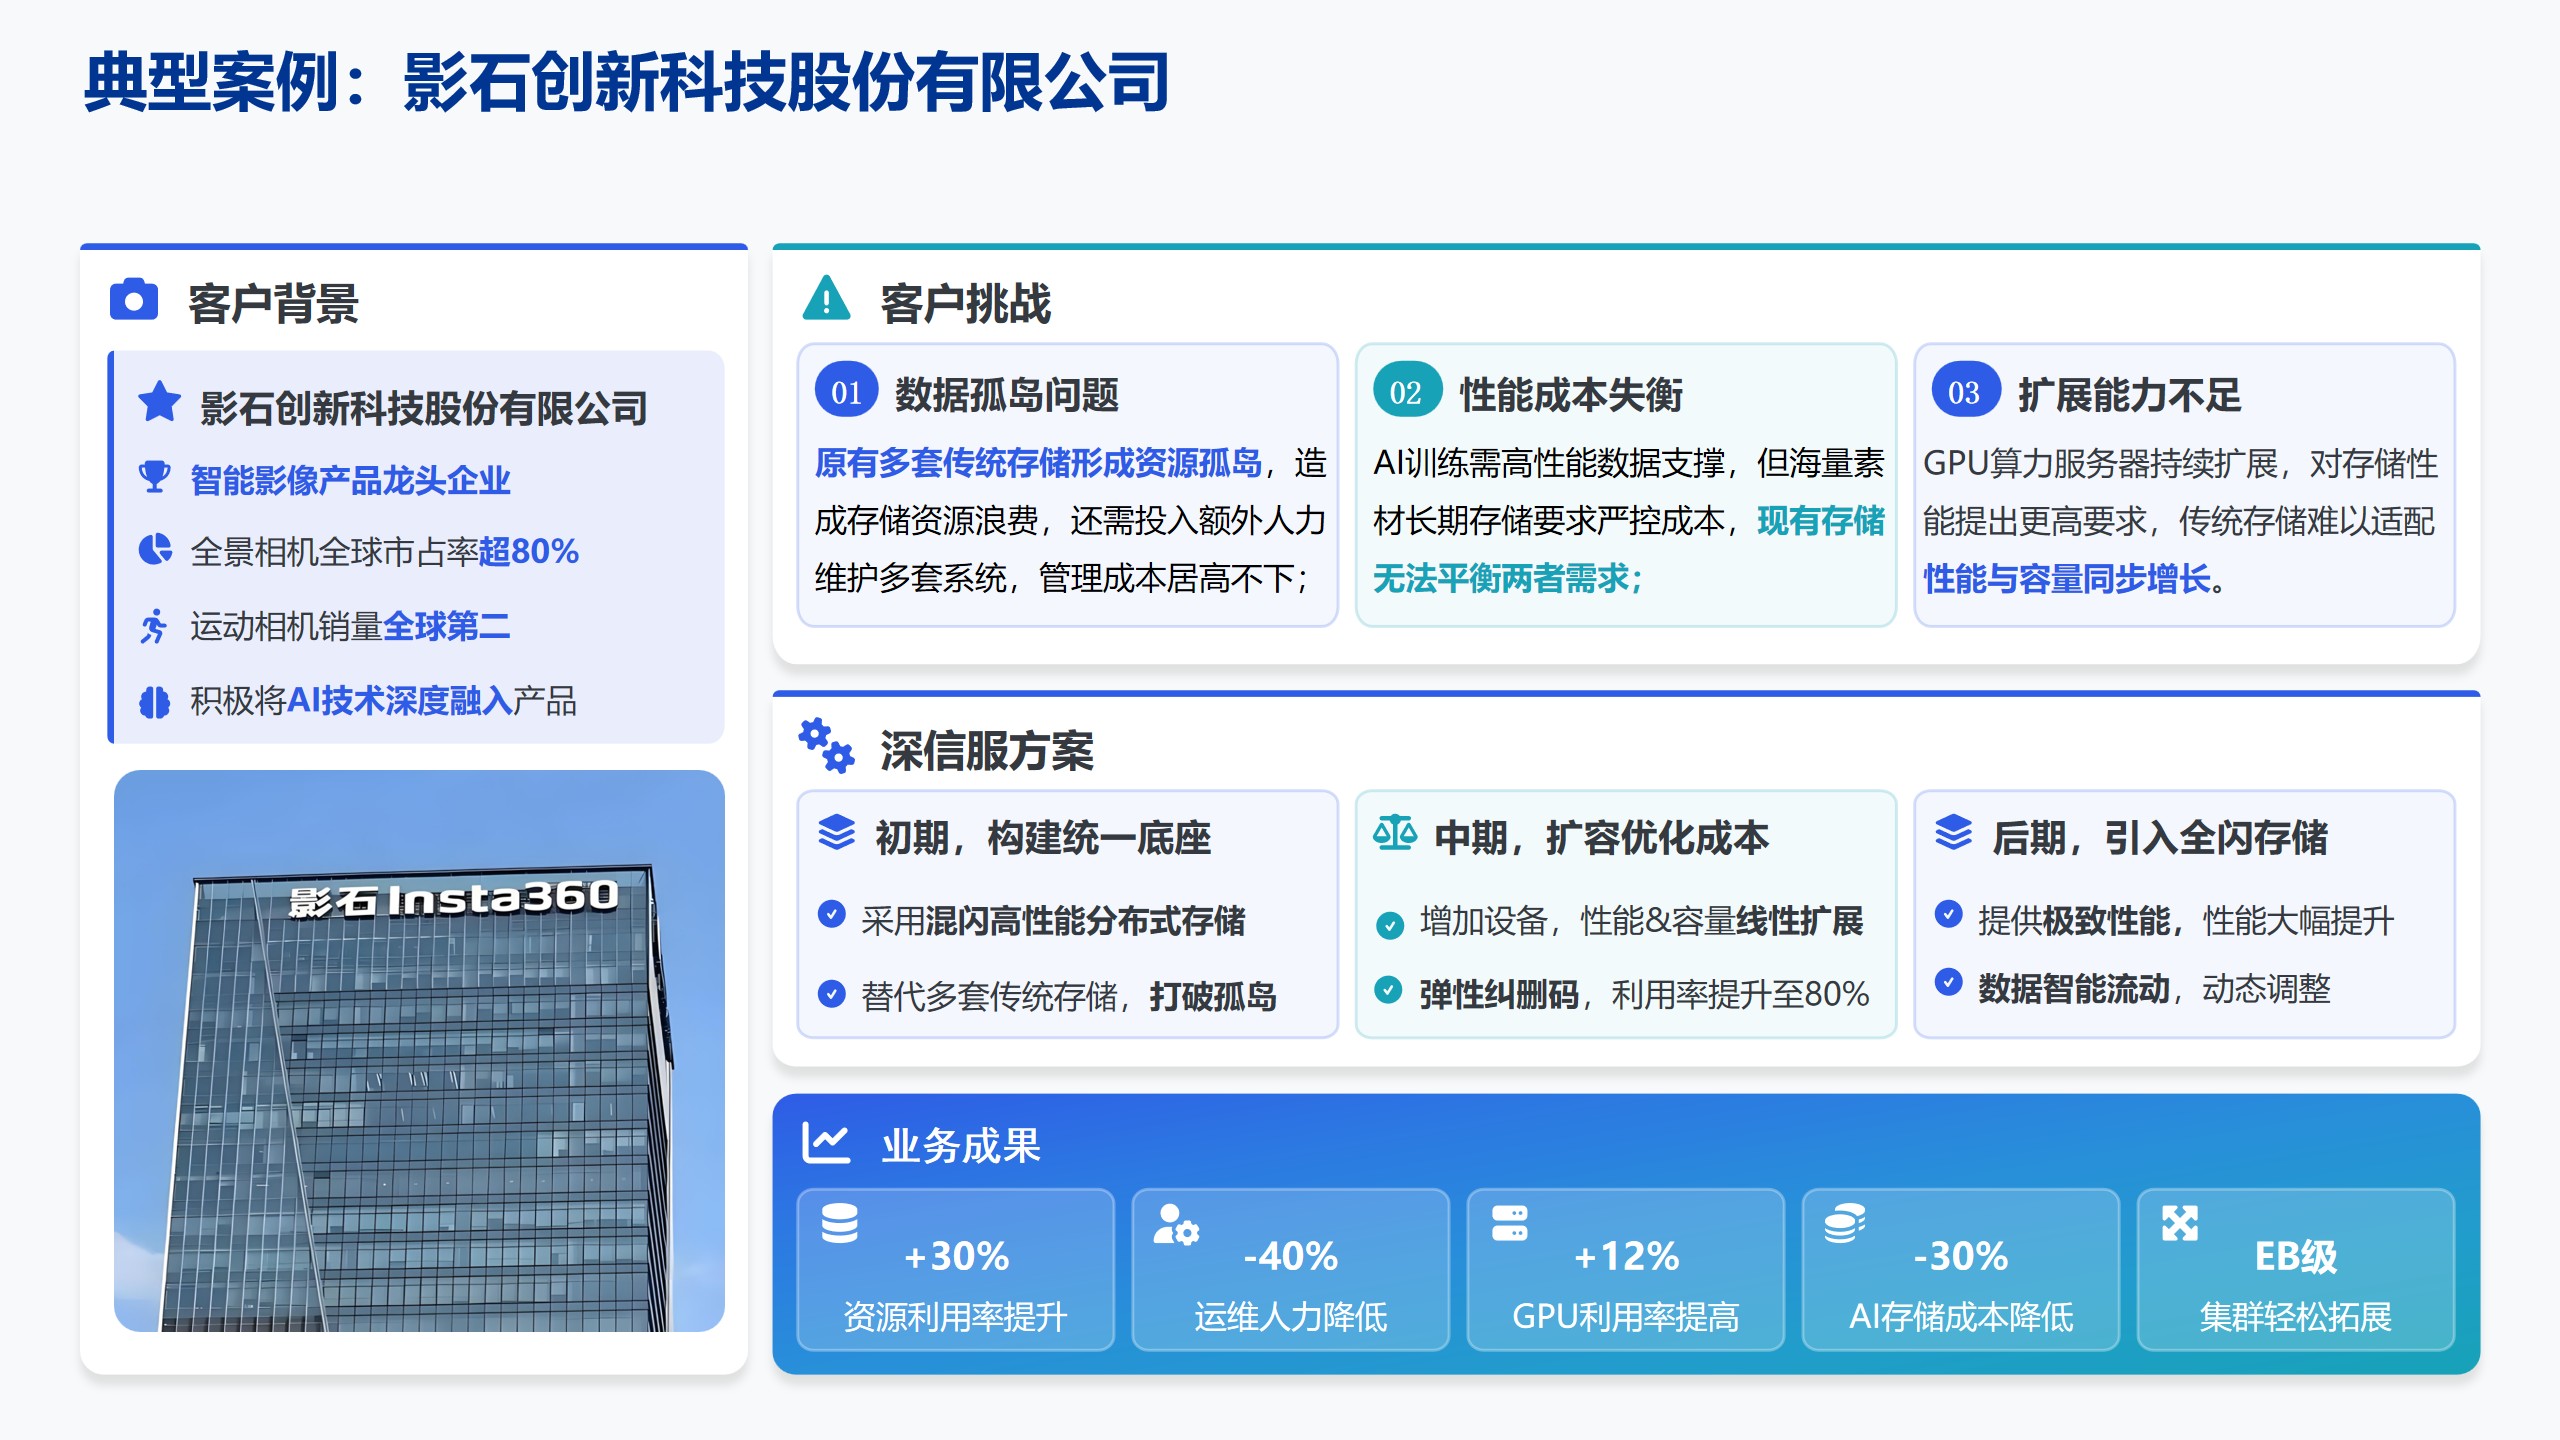
Task: Click the 集群轻松拓展 label
Action: (2296, 1316)
